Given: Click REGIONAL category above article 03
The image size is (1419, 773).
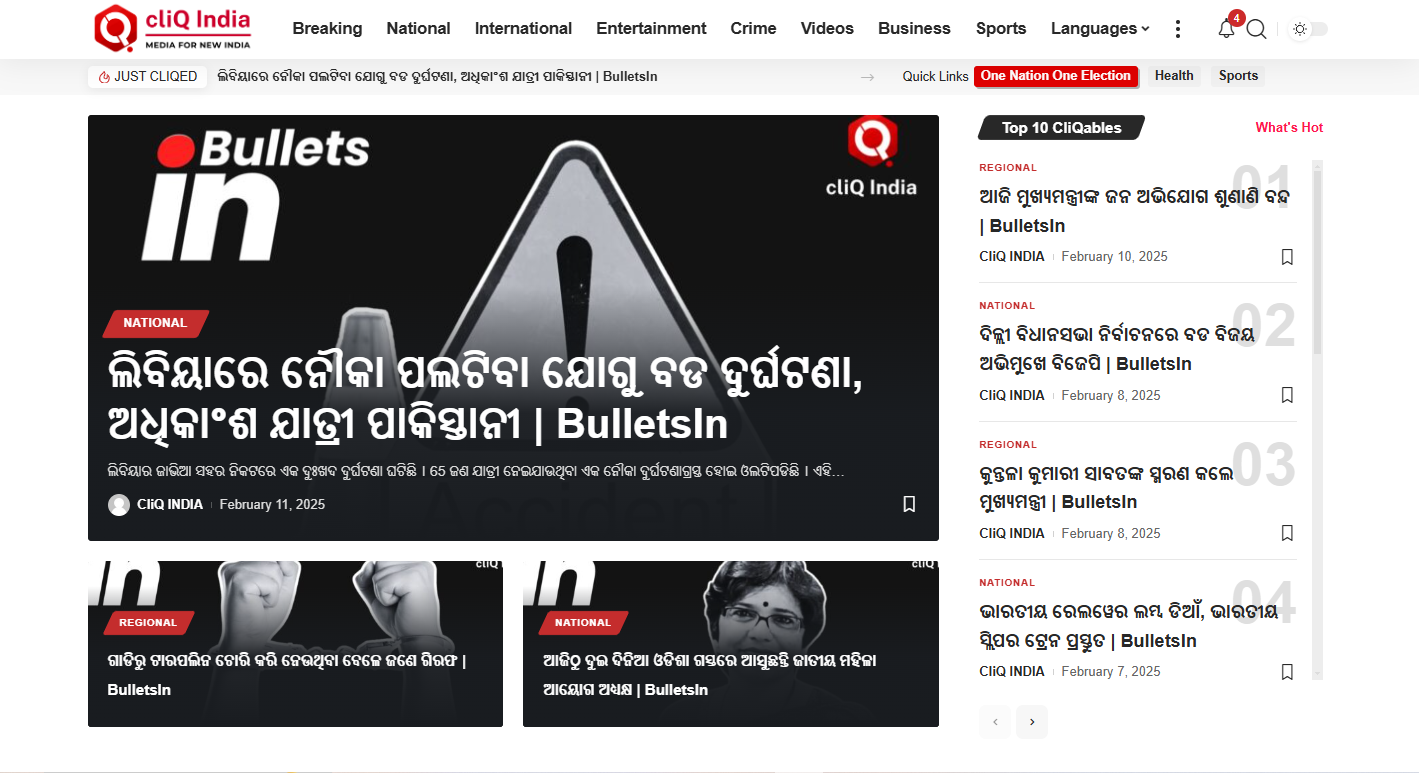Looking at the screenshot, I should click(x=1008, y=445).
